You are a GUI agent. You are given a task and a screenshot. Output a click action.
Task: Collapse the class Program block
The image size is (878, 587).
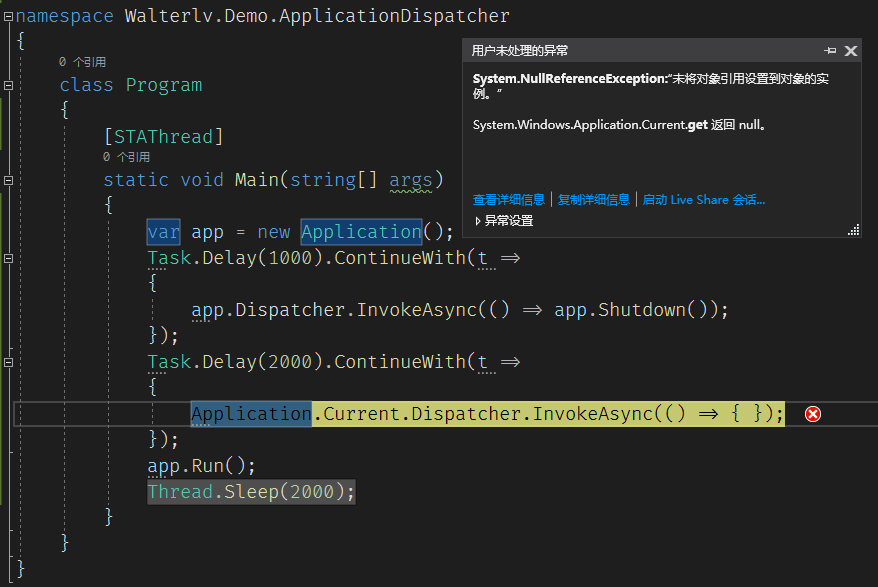[x=8, y=86]
